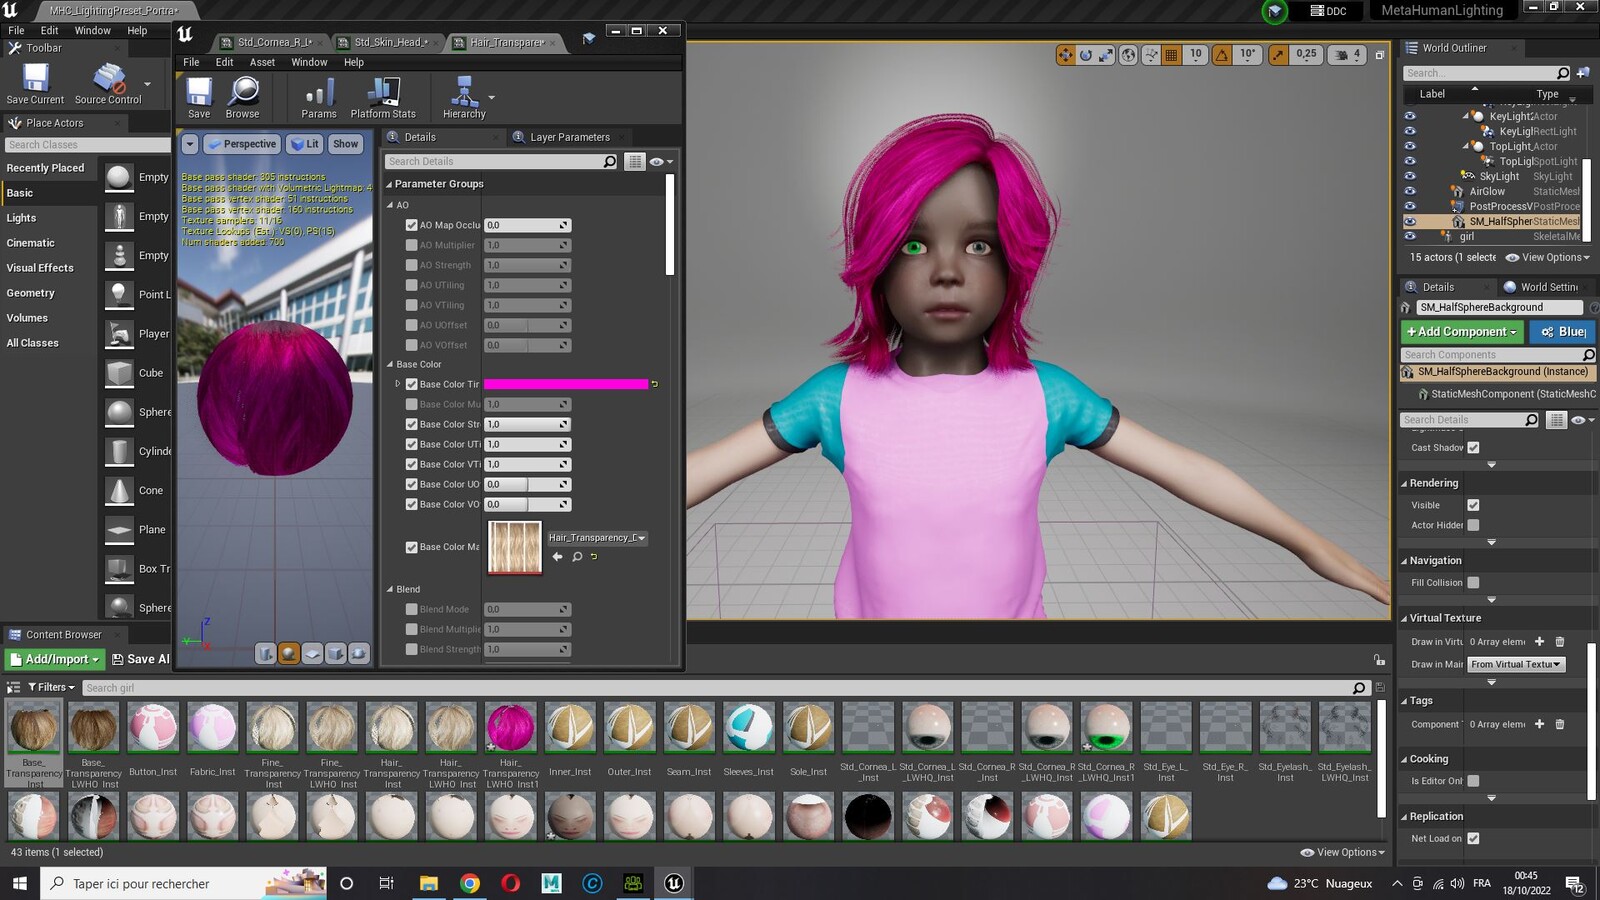Open camera speed setting in viewport
The width and height of the screenshot is (1600, 900).
(1347, 55)
